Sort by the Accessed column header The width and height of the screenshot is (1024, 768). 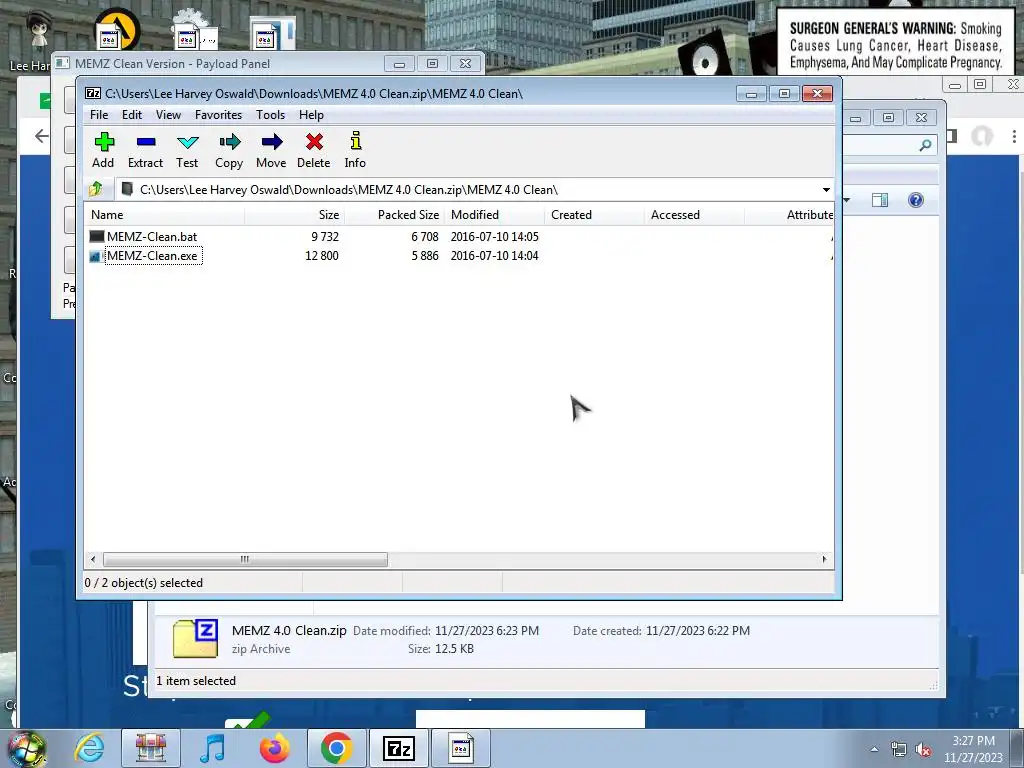click(694, 215)
